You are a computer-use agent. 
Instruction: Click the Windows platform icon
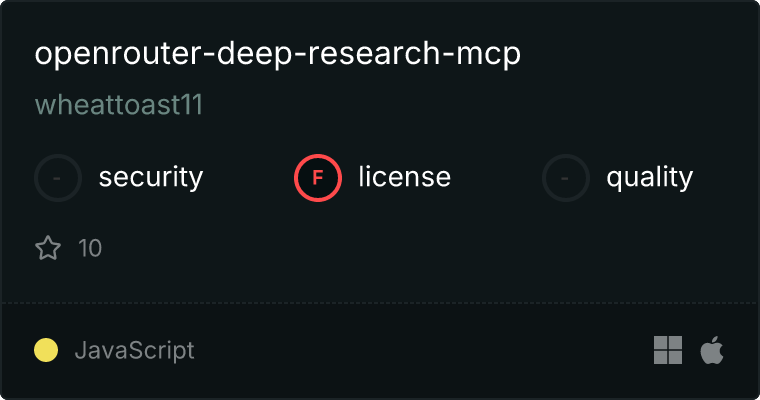point(668,350)
